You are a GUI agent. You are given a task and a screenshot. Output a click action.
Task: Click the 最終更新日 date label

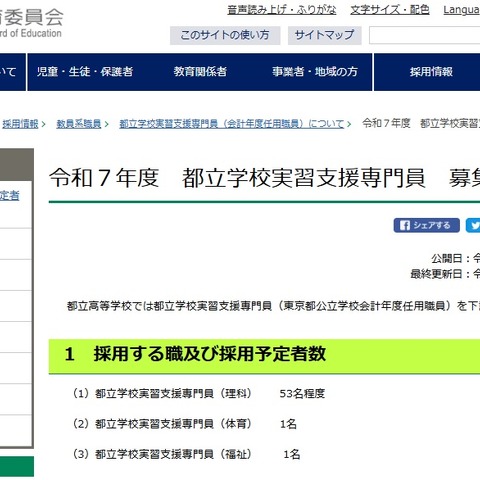[x=445, y=274]
